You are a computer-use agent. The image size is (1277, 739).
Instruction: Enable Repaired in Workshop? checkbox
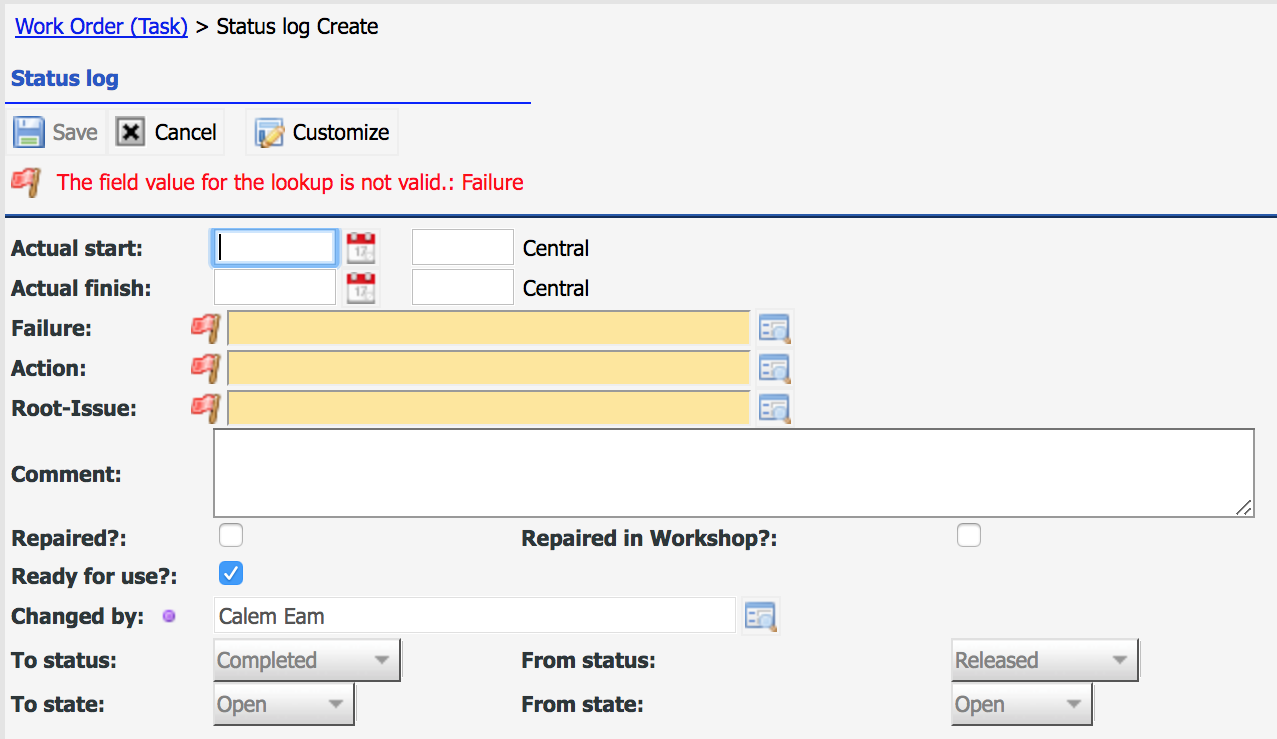click(968, 536)
